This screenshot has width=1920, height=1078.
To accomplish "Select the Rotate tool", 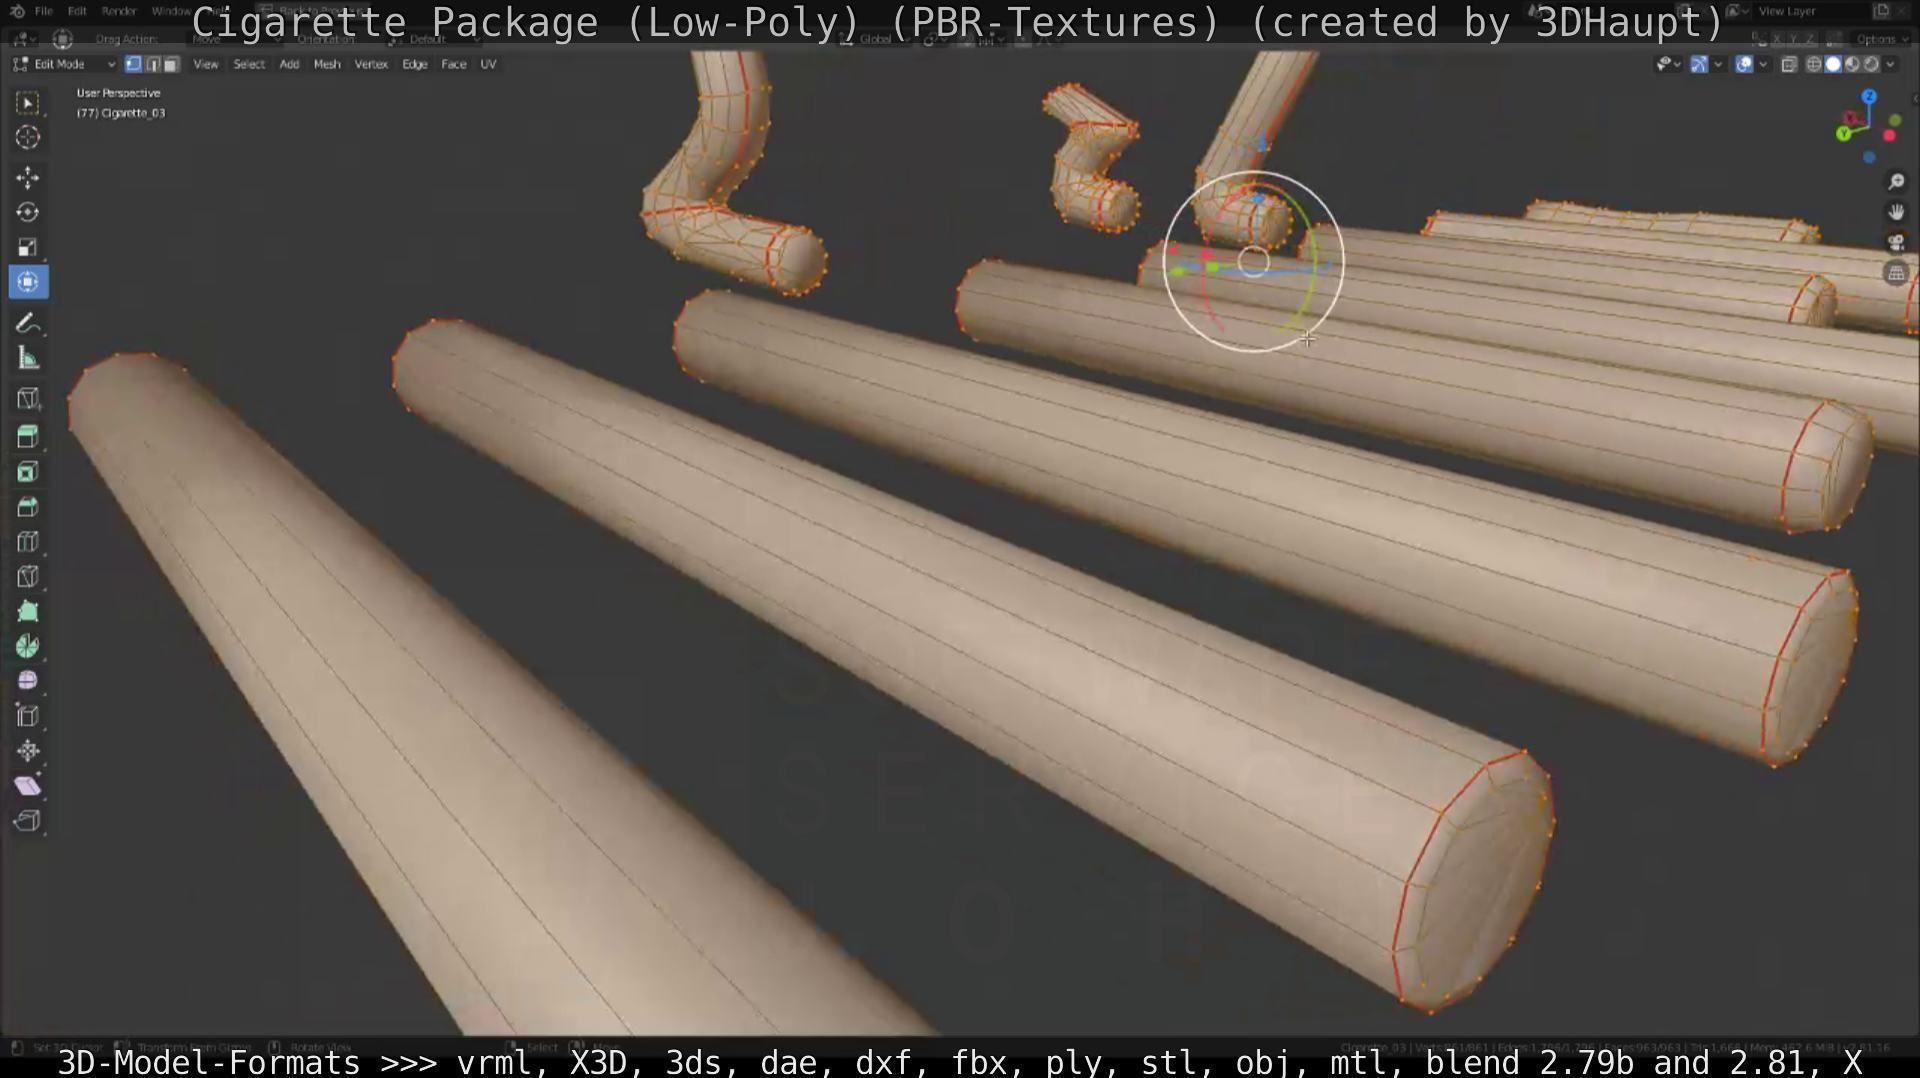I will point(28,212).
